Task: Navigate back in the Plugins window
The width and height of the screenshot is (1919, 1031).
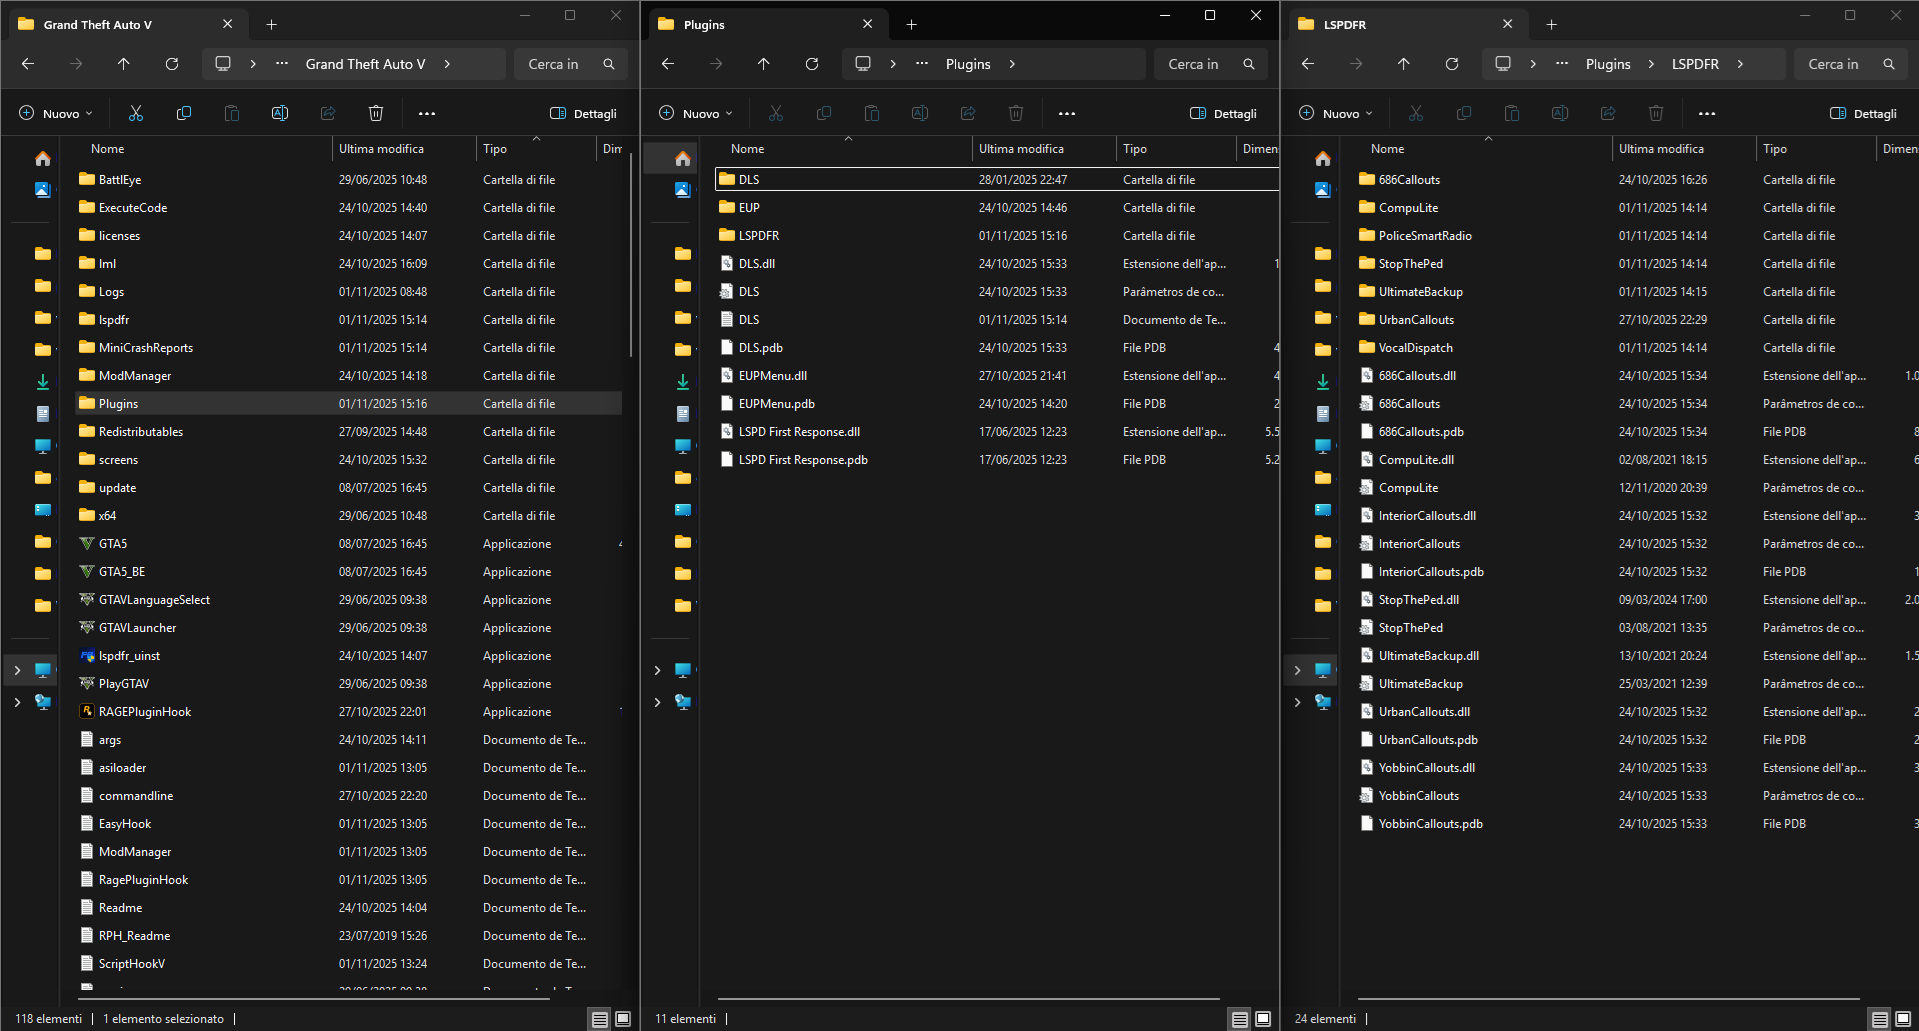Action: [x=668, y=64]
